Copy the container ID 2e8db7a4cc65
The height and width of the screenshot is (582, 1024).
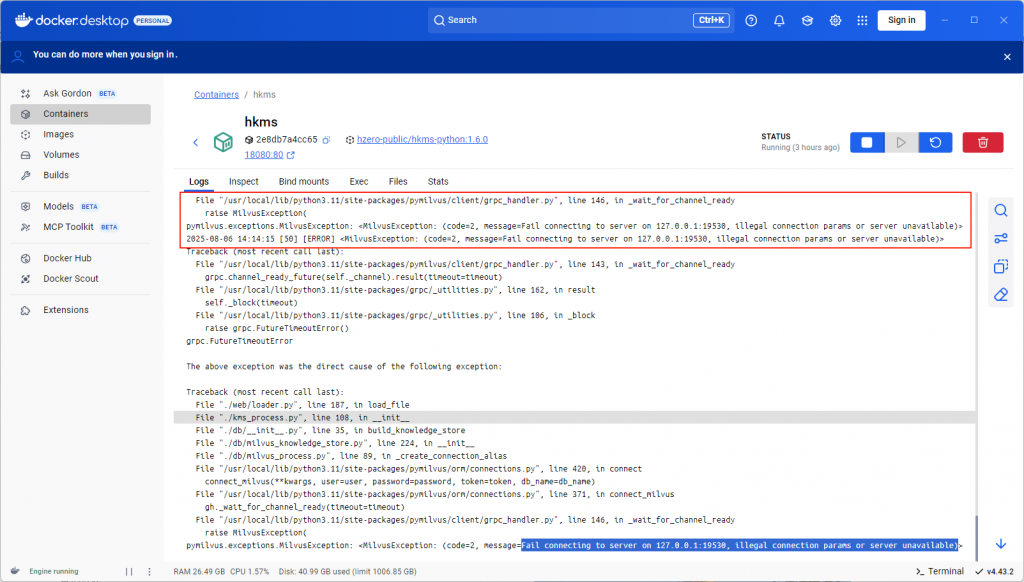[x=327, y=140]
